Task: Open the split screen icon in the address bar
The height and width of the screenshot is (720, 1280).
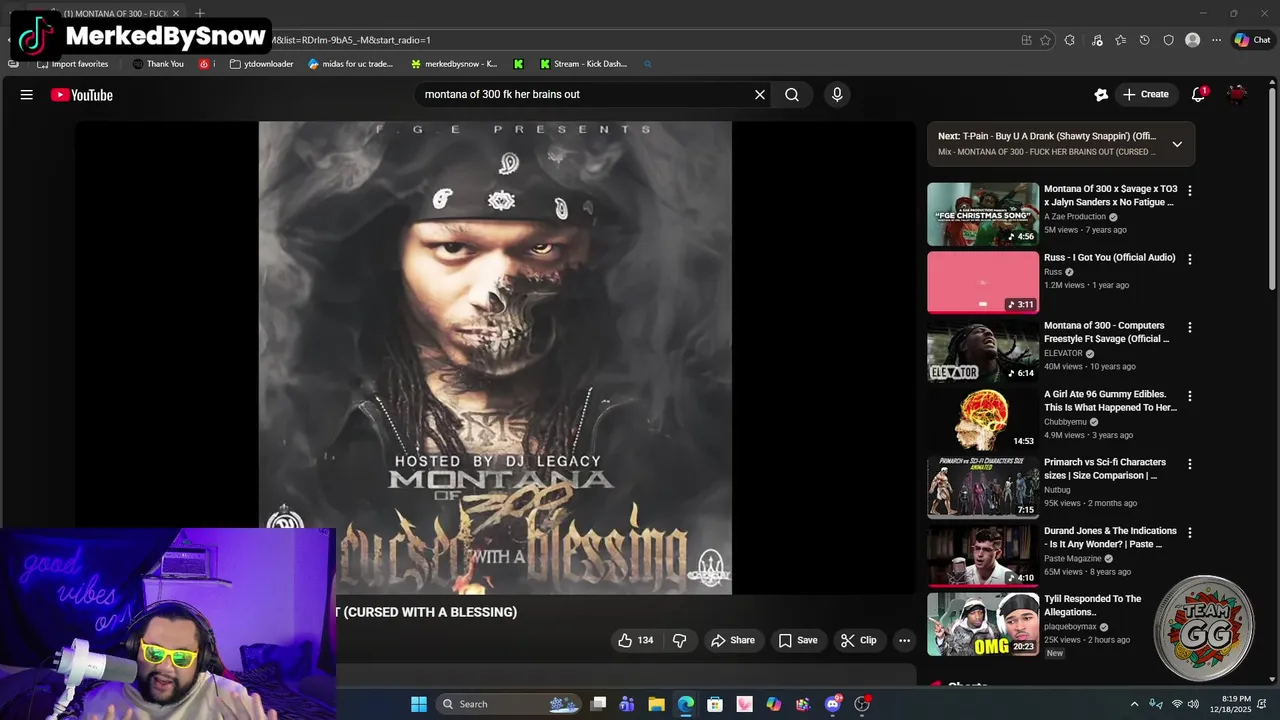Action: pos(1026,40)
